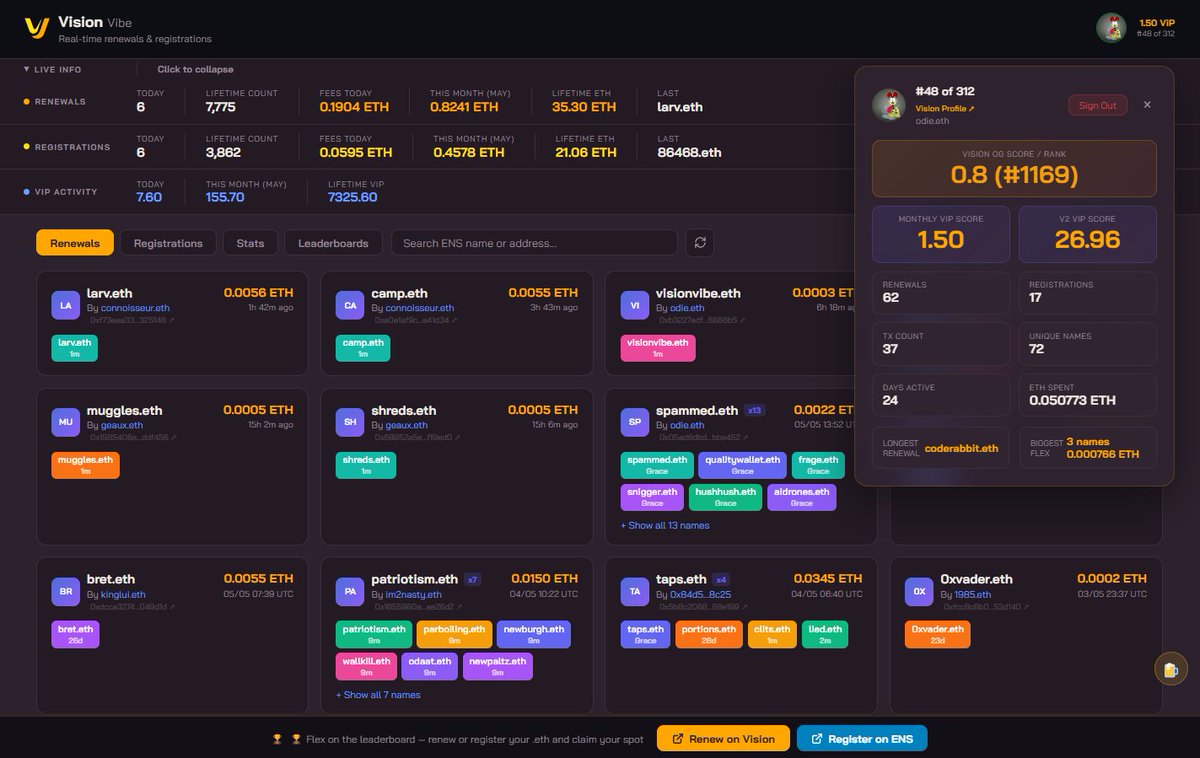
Task: Click the purple bret.eth 26d tag
Action: [x=75, y=634]
